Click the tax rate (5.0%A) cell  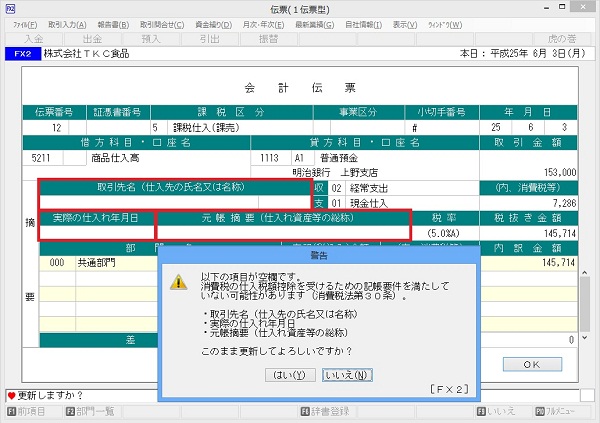click(x=443, y=233)
